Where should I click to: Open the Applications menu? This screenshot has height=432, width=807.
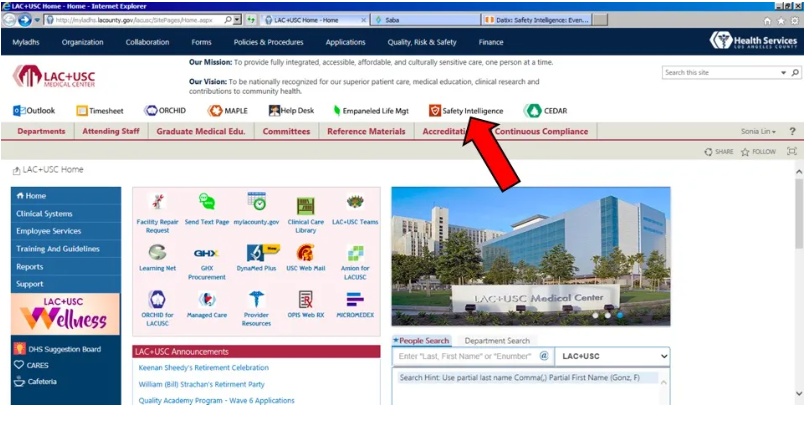[x=345, y=42]
